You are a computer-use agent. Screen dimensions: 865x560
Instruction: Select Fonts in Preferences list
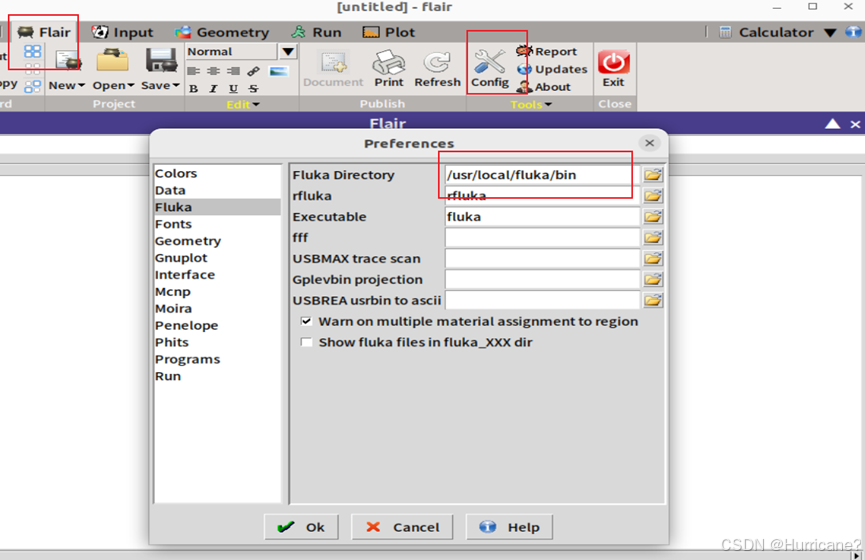tap(217, 224)
